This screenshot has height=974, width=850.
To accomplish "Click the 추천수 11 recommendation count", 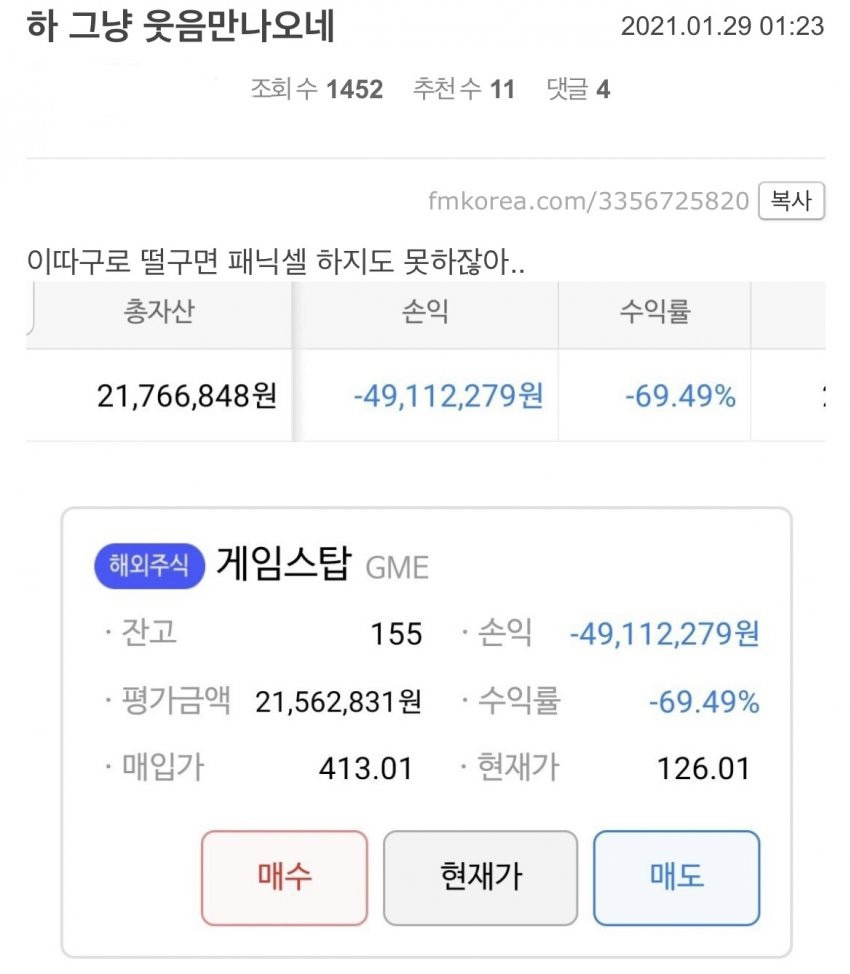I will click(x=463, y=90).
